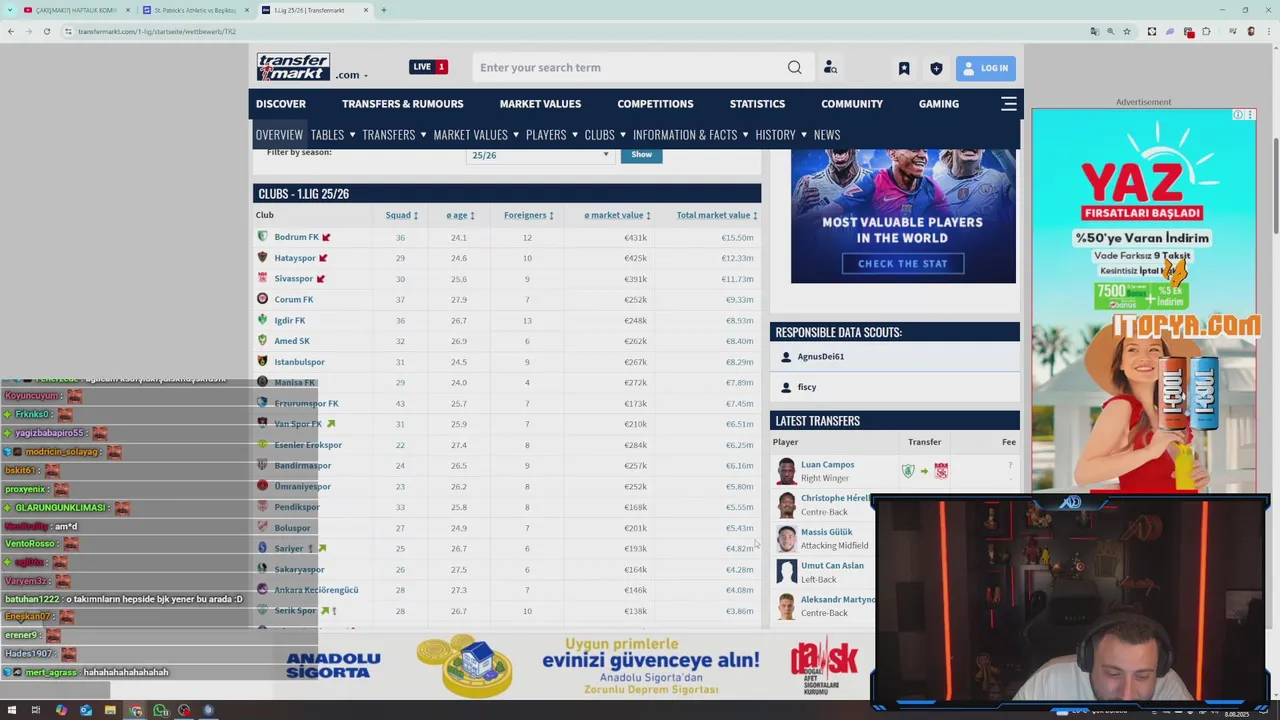This screenshot has height=720, width=1280.
Task: Click the Transfermarkt logo
Action: coord(293,67)
